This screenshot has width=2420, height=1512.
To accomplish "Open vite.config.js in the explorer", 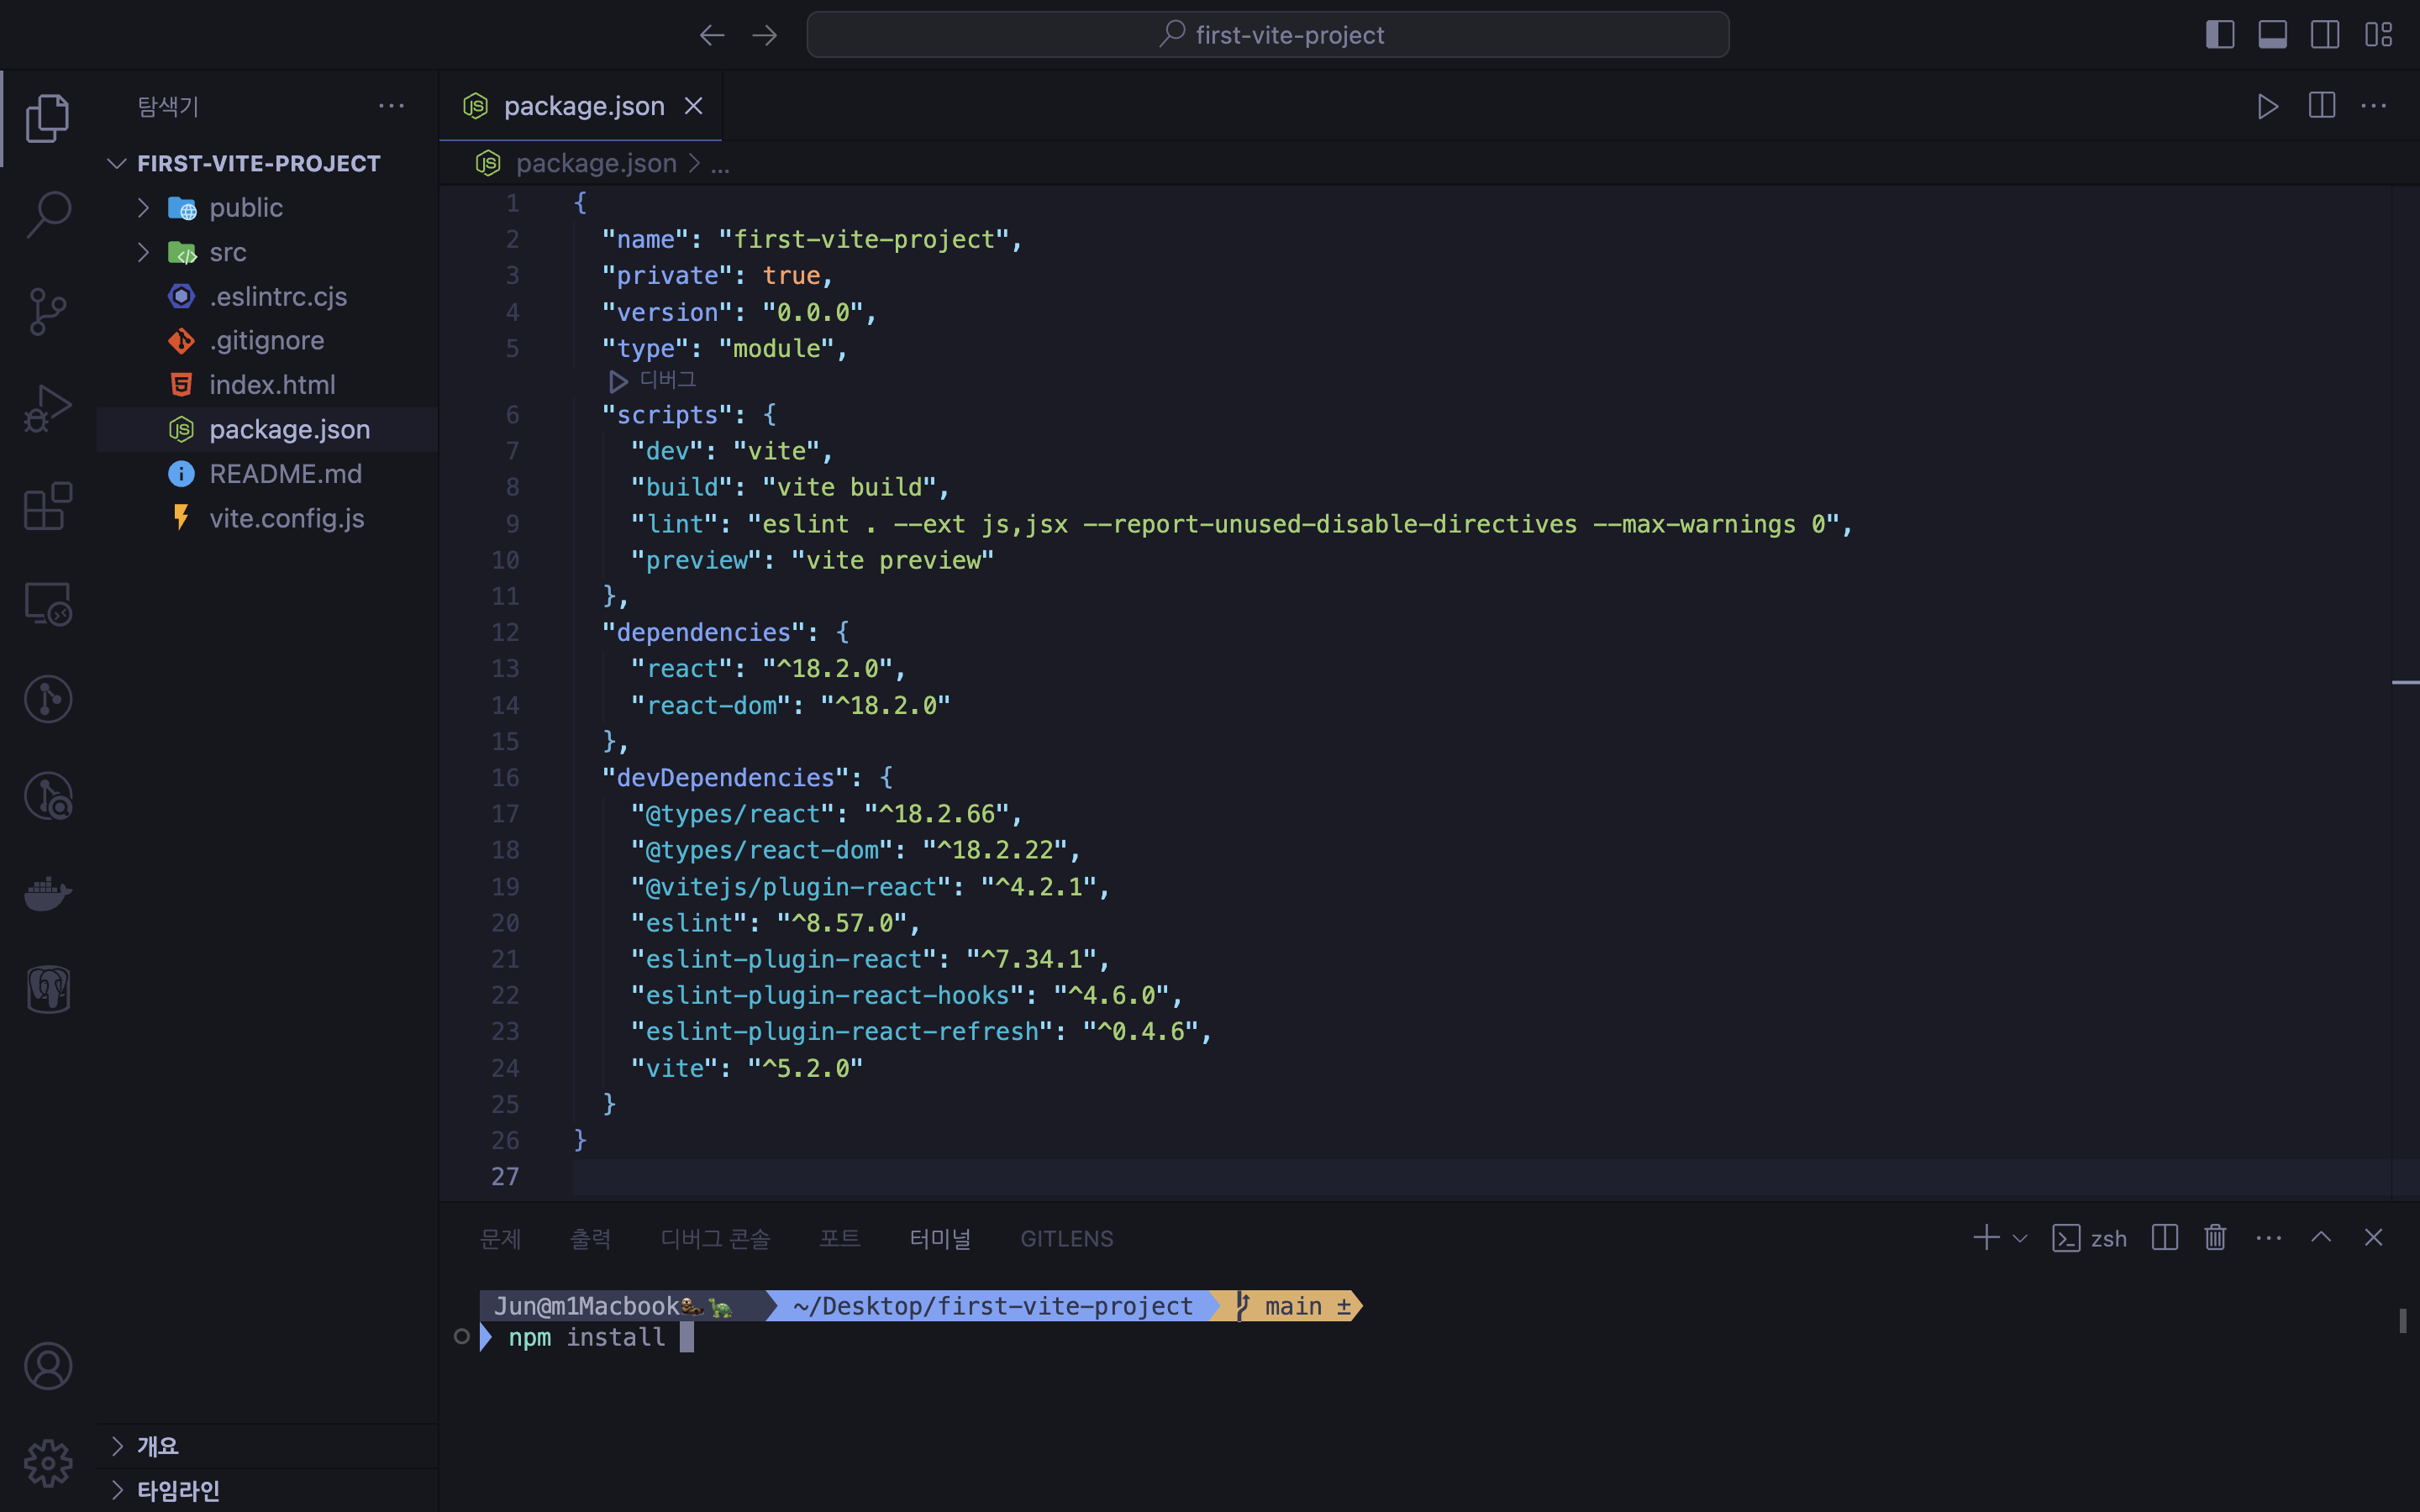I will (x=286, y=518).
